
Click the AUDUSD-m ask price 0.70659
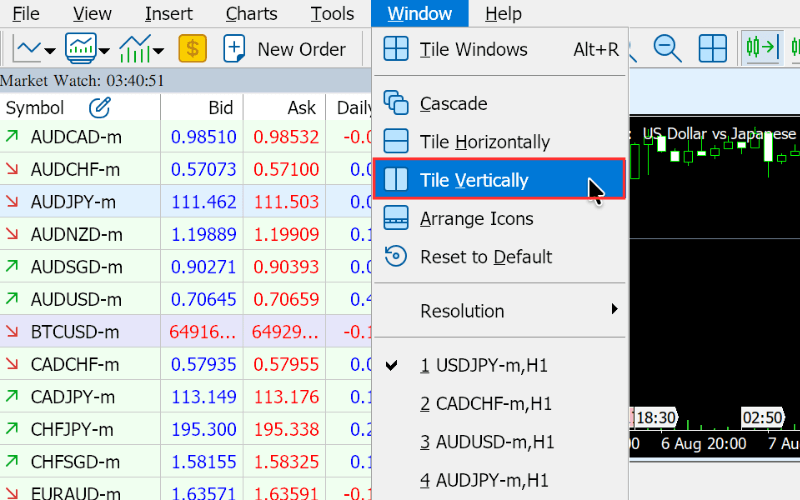[x=286, y=299]
